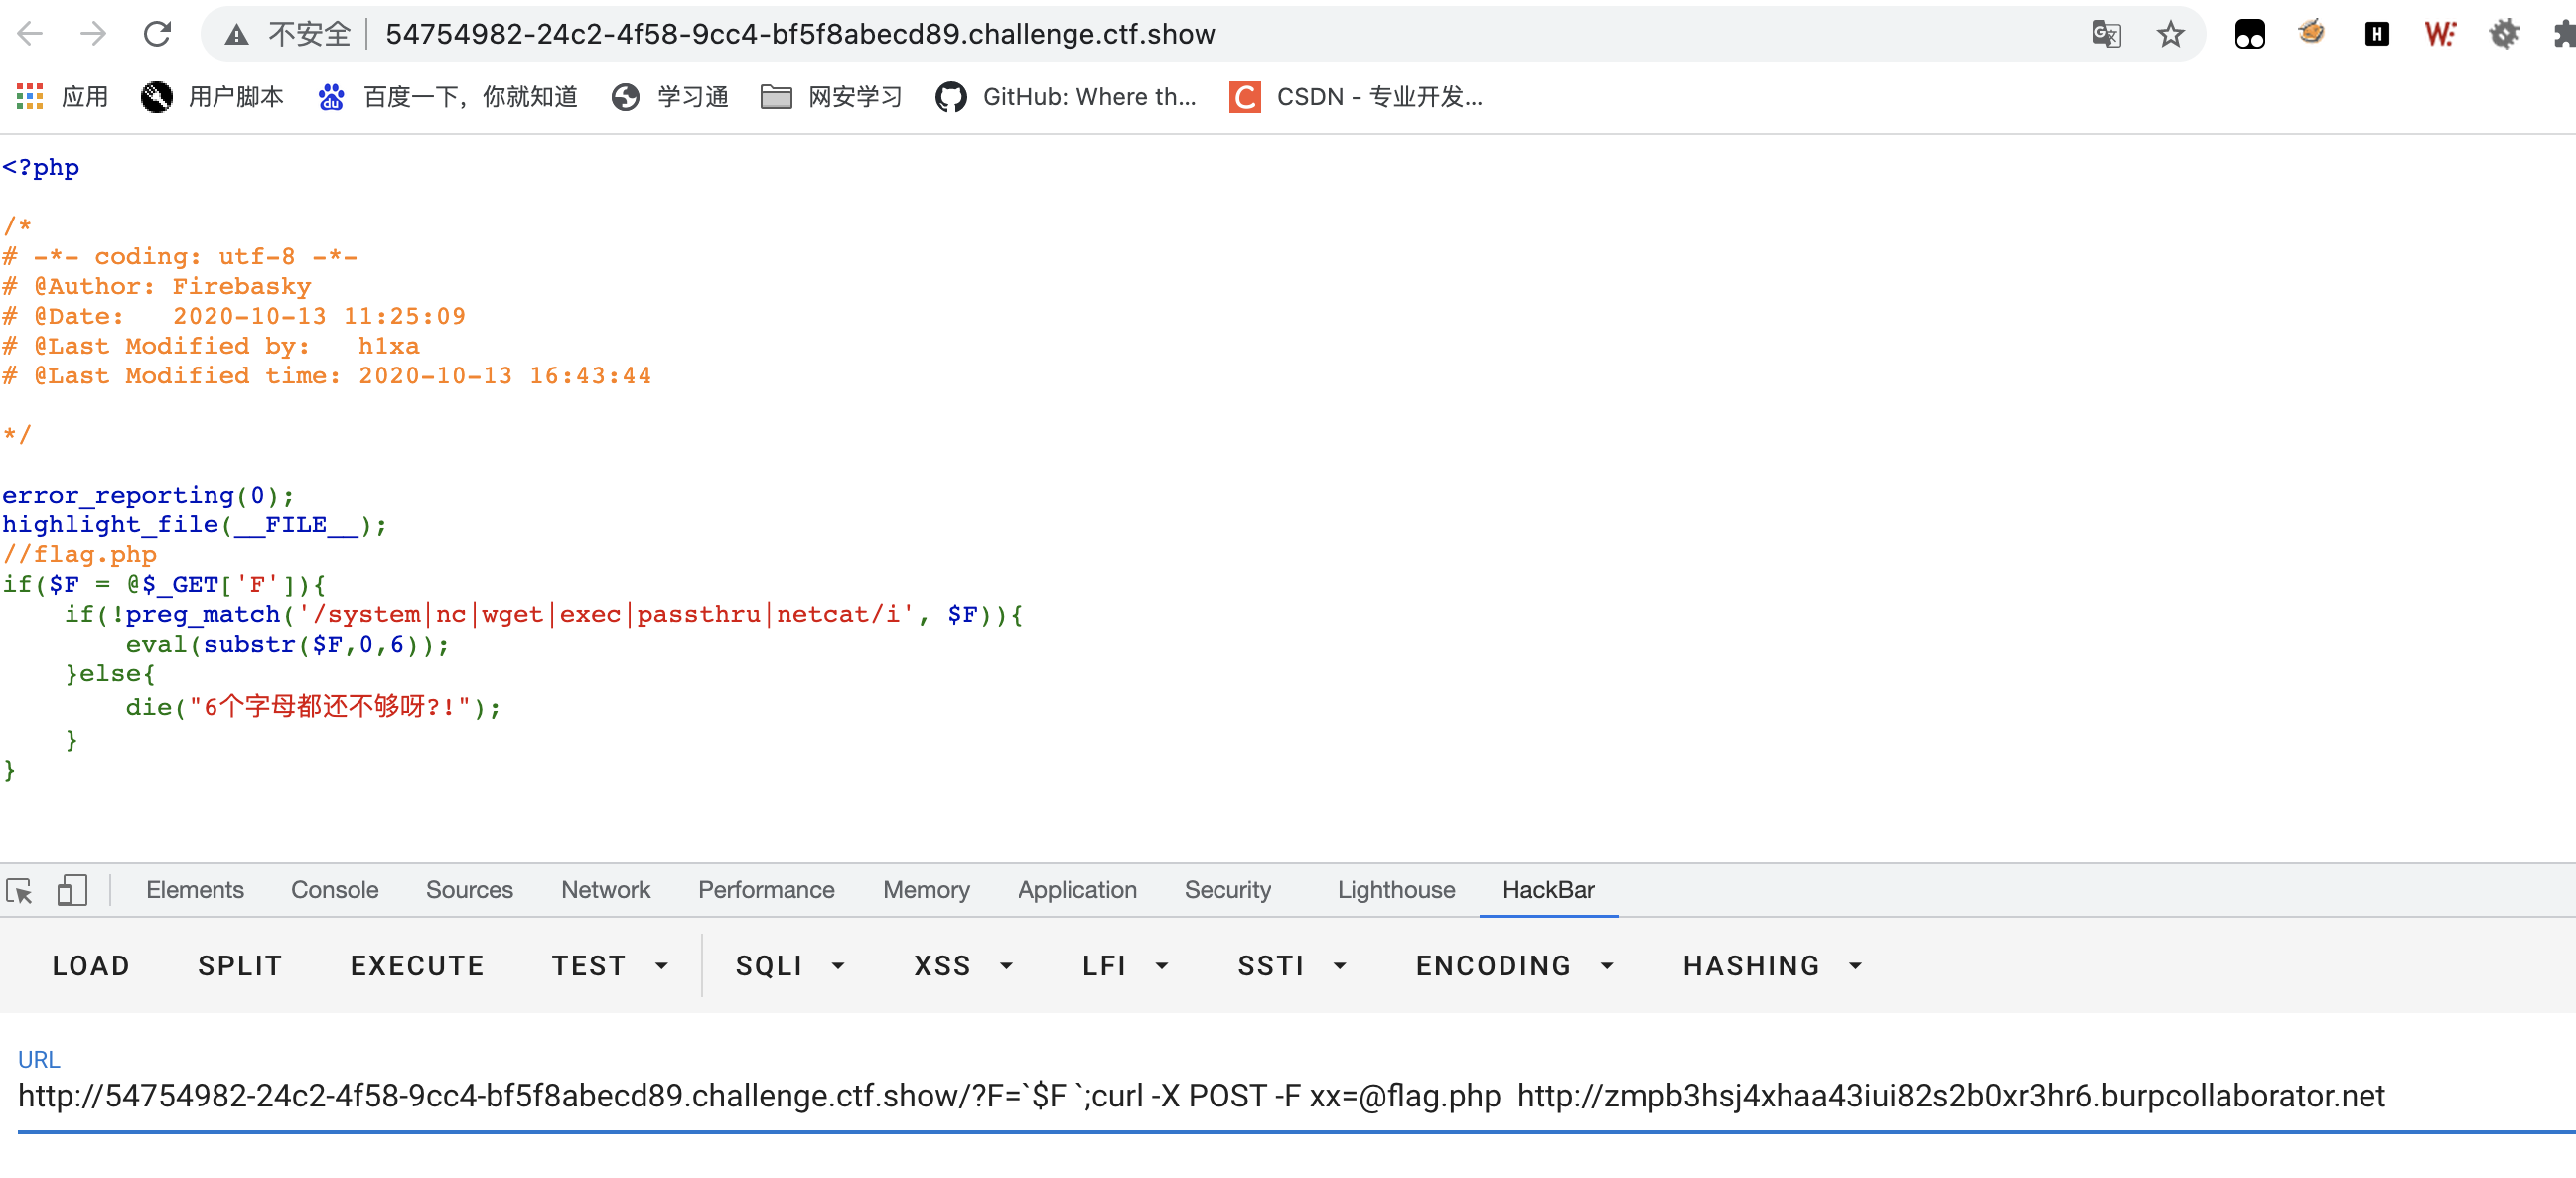Click the bookmark star icon
Viewport: 2576px width, 1178px height.
coord(2169,34)
